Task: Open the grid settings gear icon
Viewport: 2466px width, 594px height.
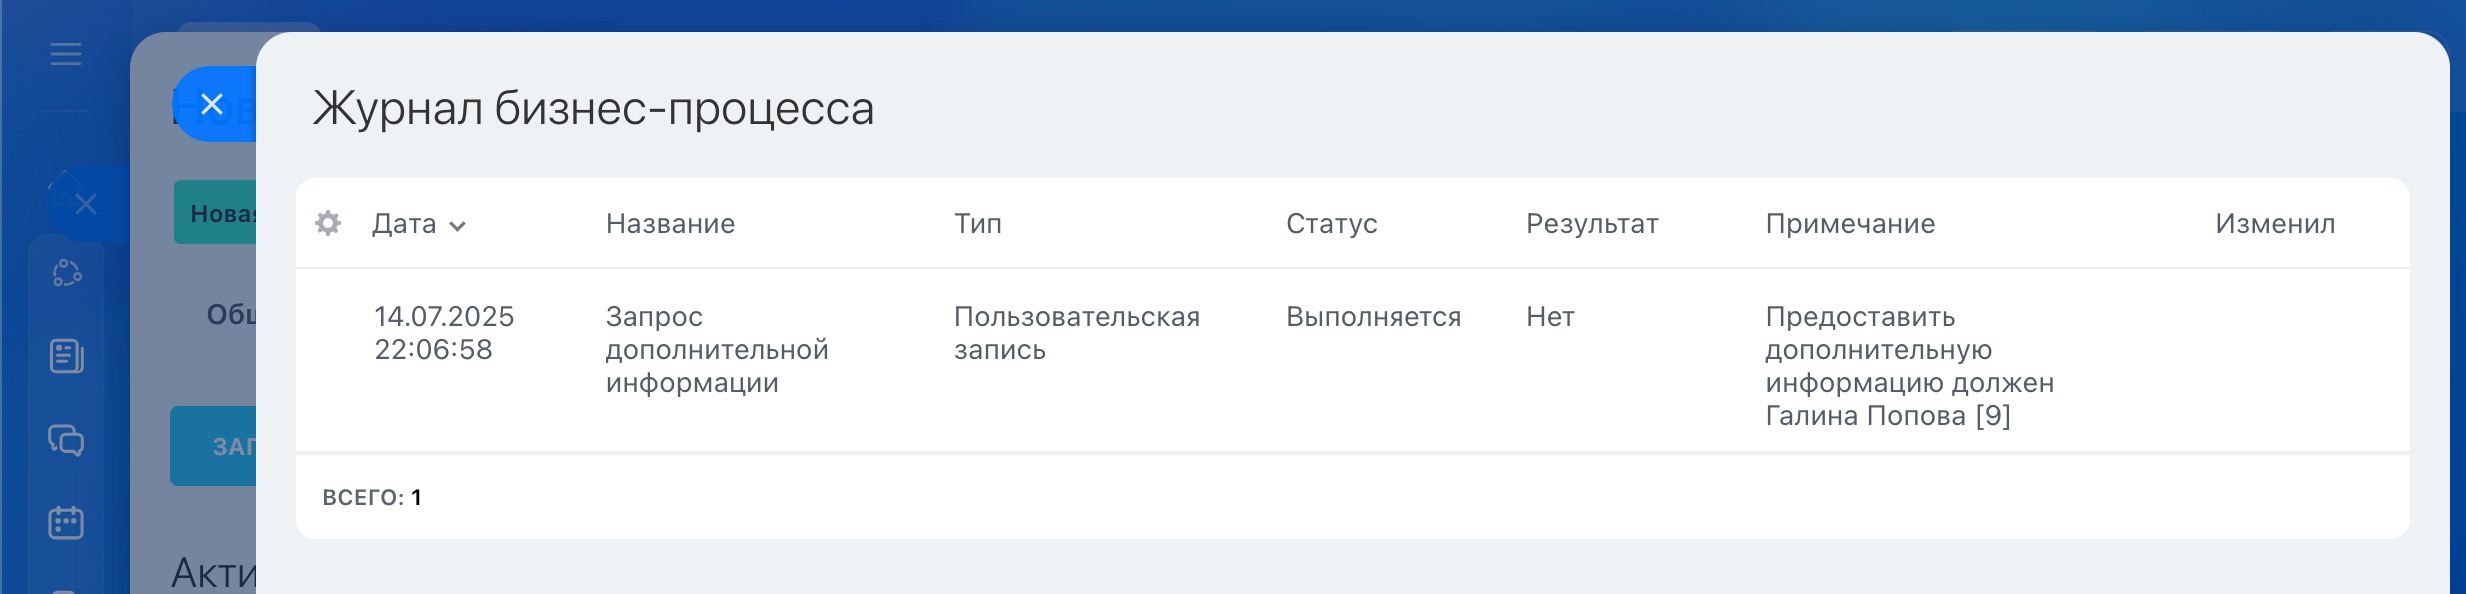Action: [x=328, y=223]
